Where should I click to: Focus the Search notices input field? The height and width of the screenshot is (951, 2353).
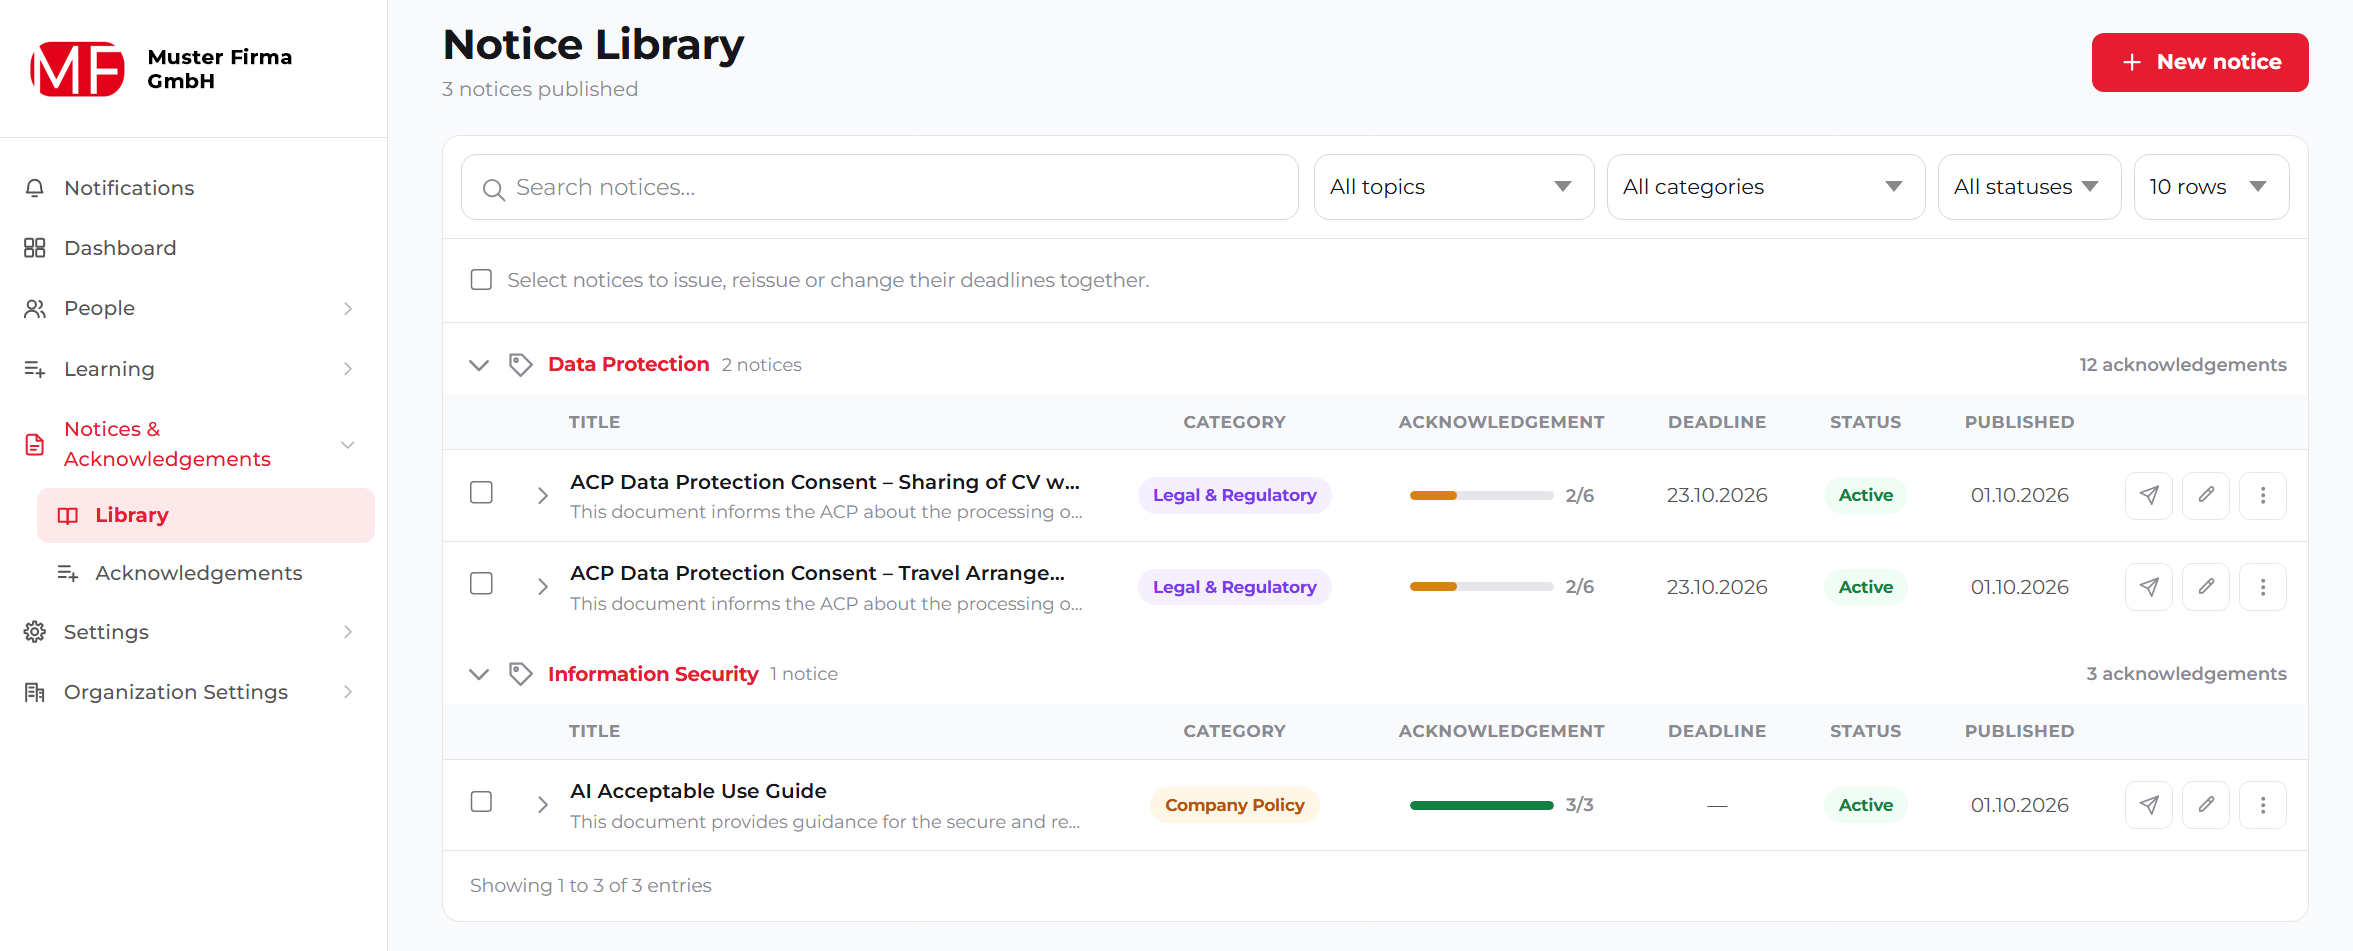coord(880,187)
